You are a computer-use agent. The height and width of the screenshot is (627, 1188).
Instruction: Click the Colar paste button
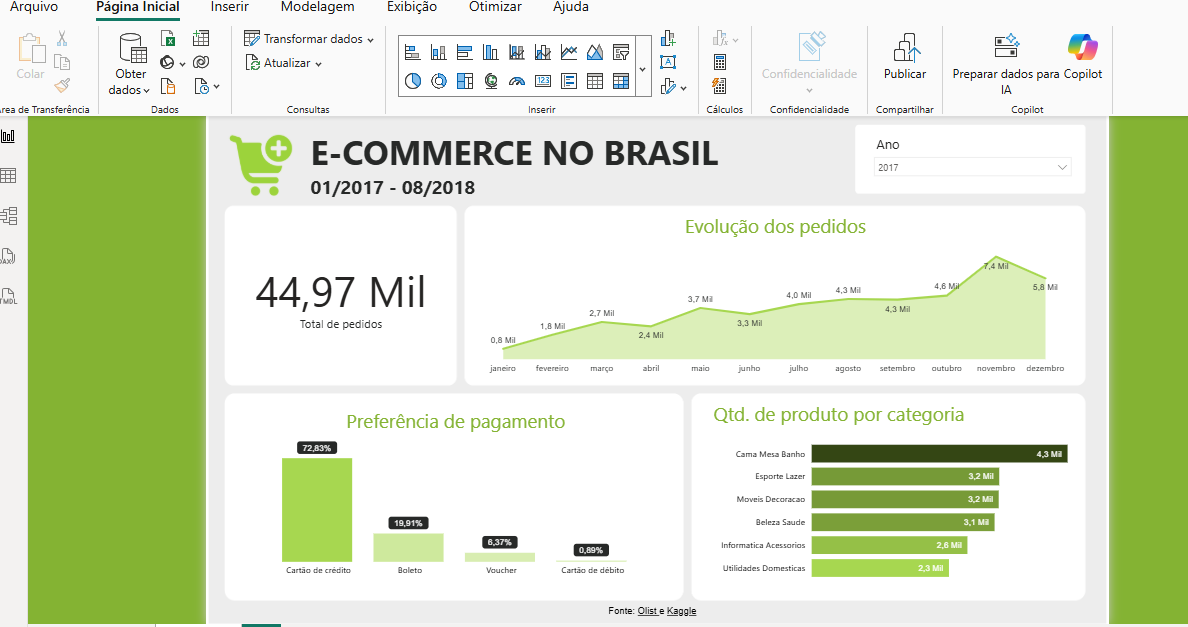tap(30, 57)
